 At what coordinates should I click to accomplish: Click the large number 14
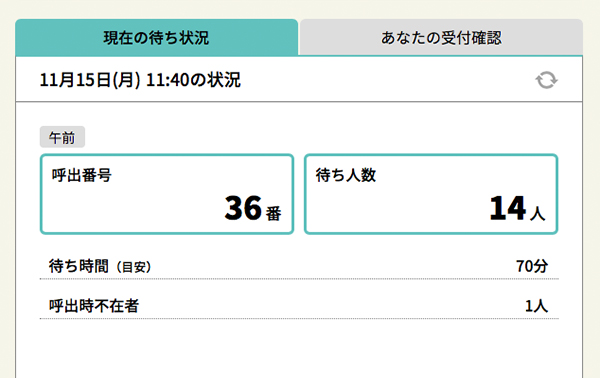pyautogui.click(x=508, y=208)
